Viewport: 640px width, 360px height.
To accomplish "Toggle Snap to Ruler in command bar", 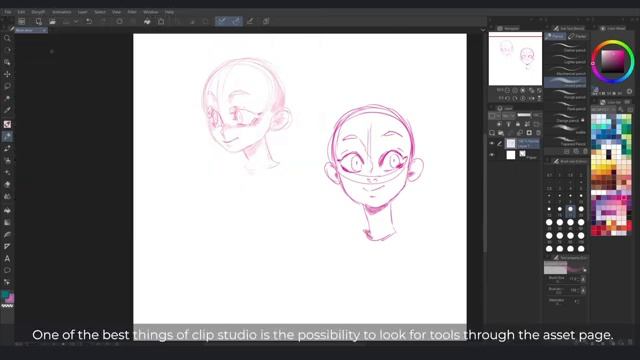I will [x=222, y=21].
